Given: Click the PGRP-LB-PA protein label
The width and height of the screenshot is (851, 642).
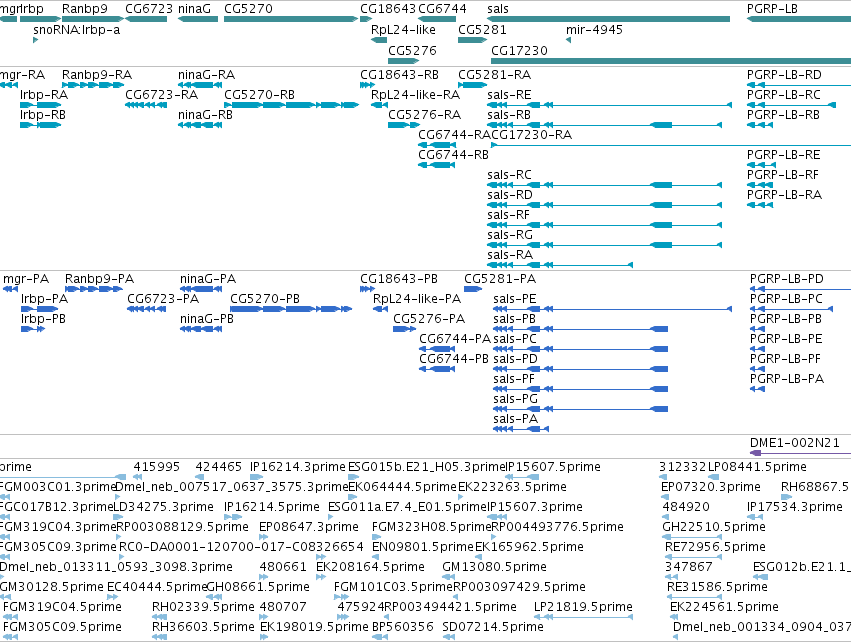Looking at the screenshot, I should click(787, 378).
